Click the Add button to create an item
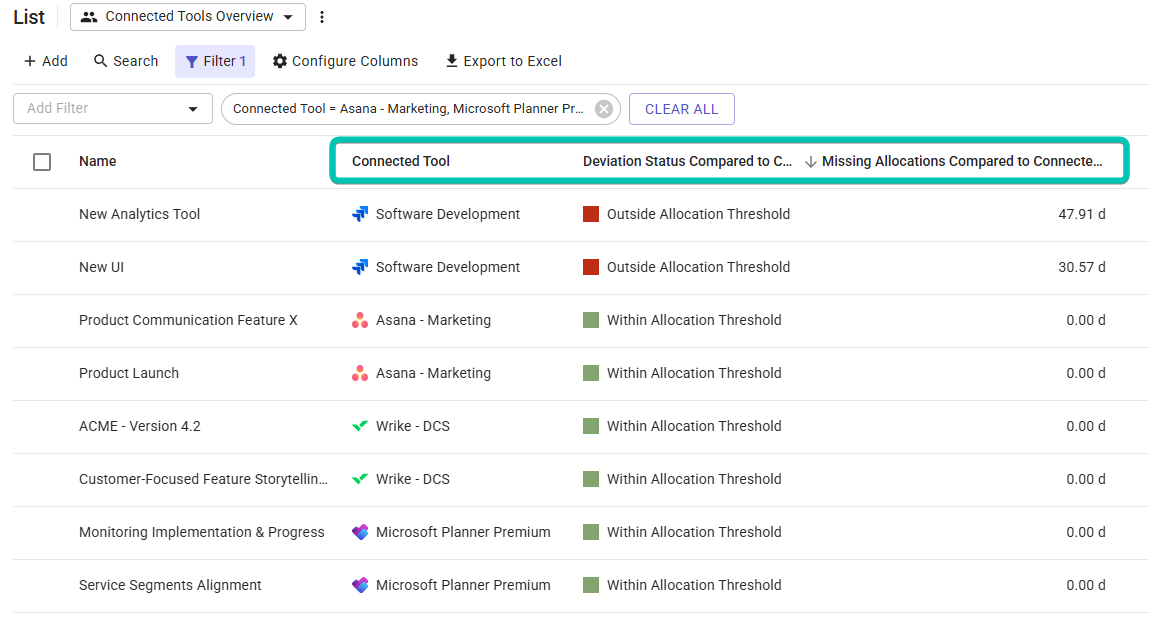This screenshot has width=1149, height=629. (x=45, y=61)
